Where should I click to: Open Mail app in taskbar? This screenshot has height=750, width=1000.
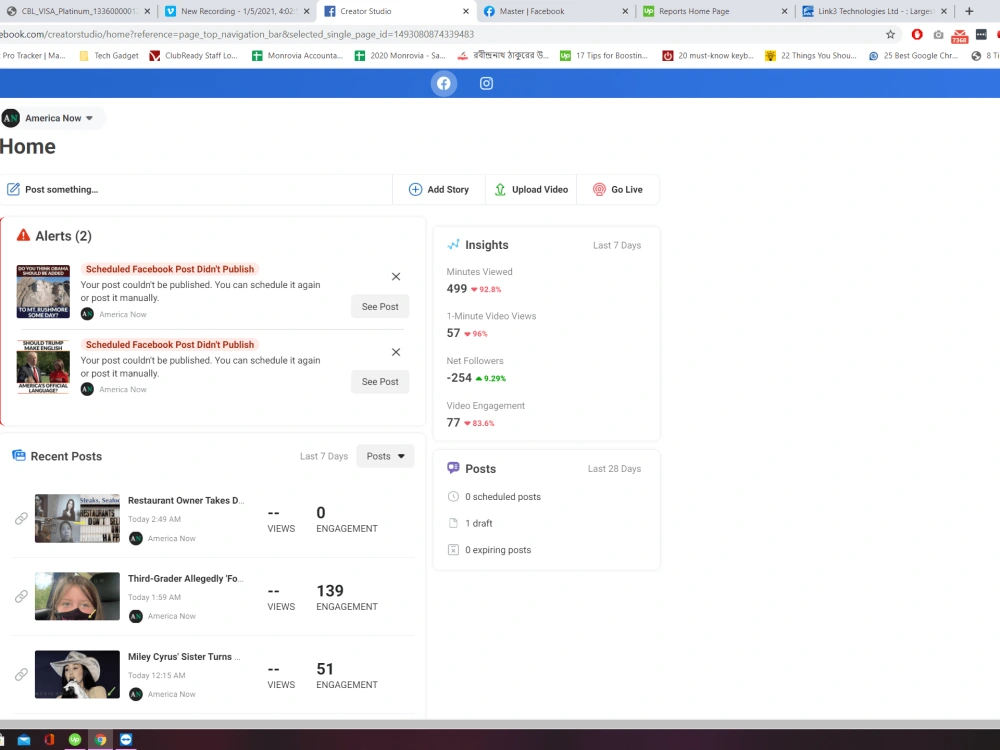24,740
